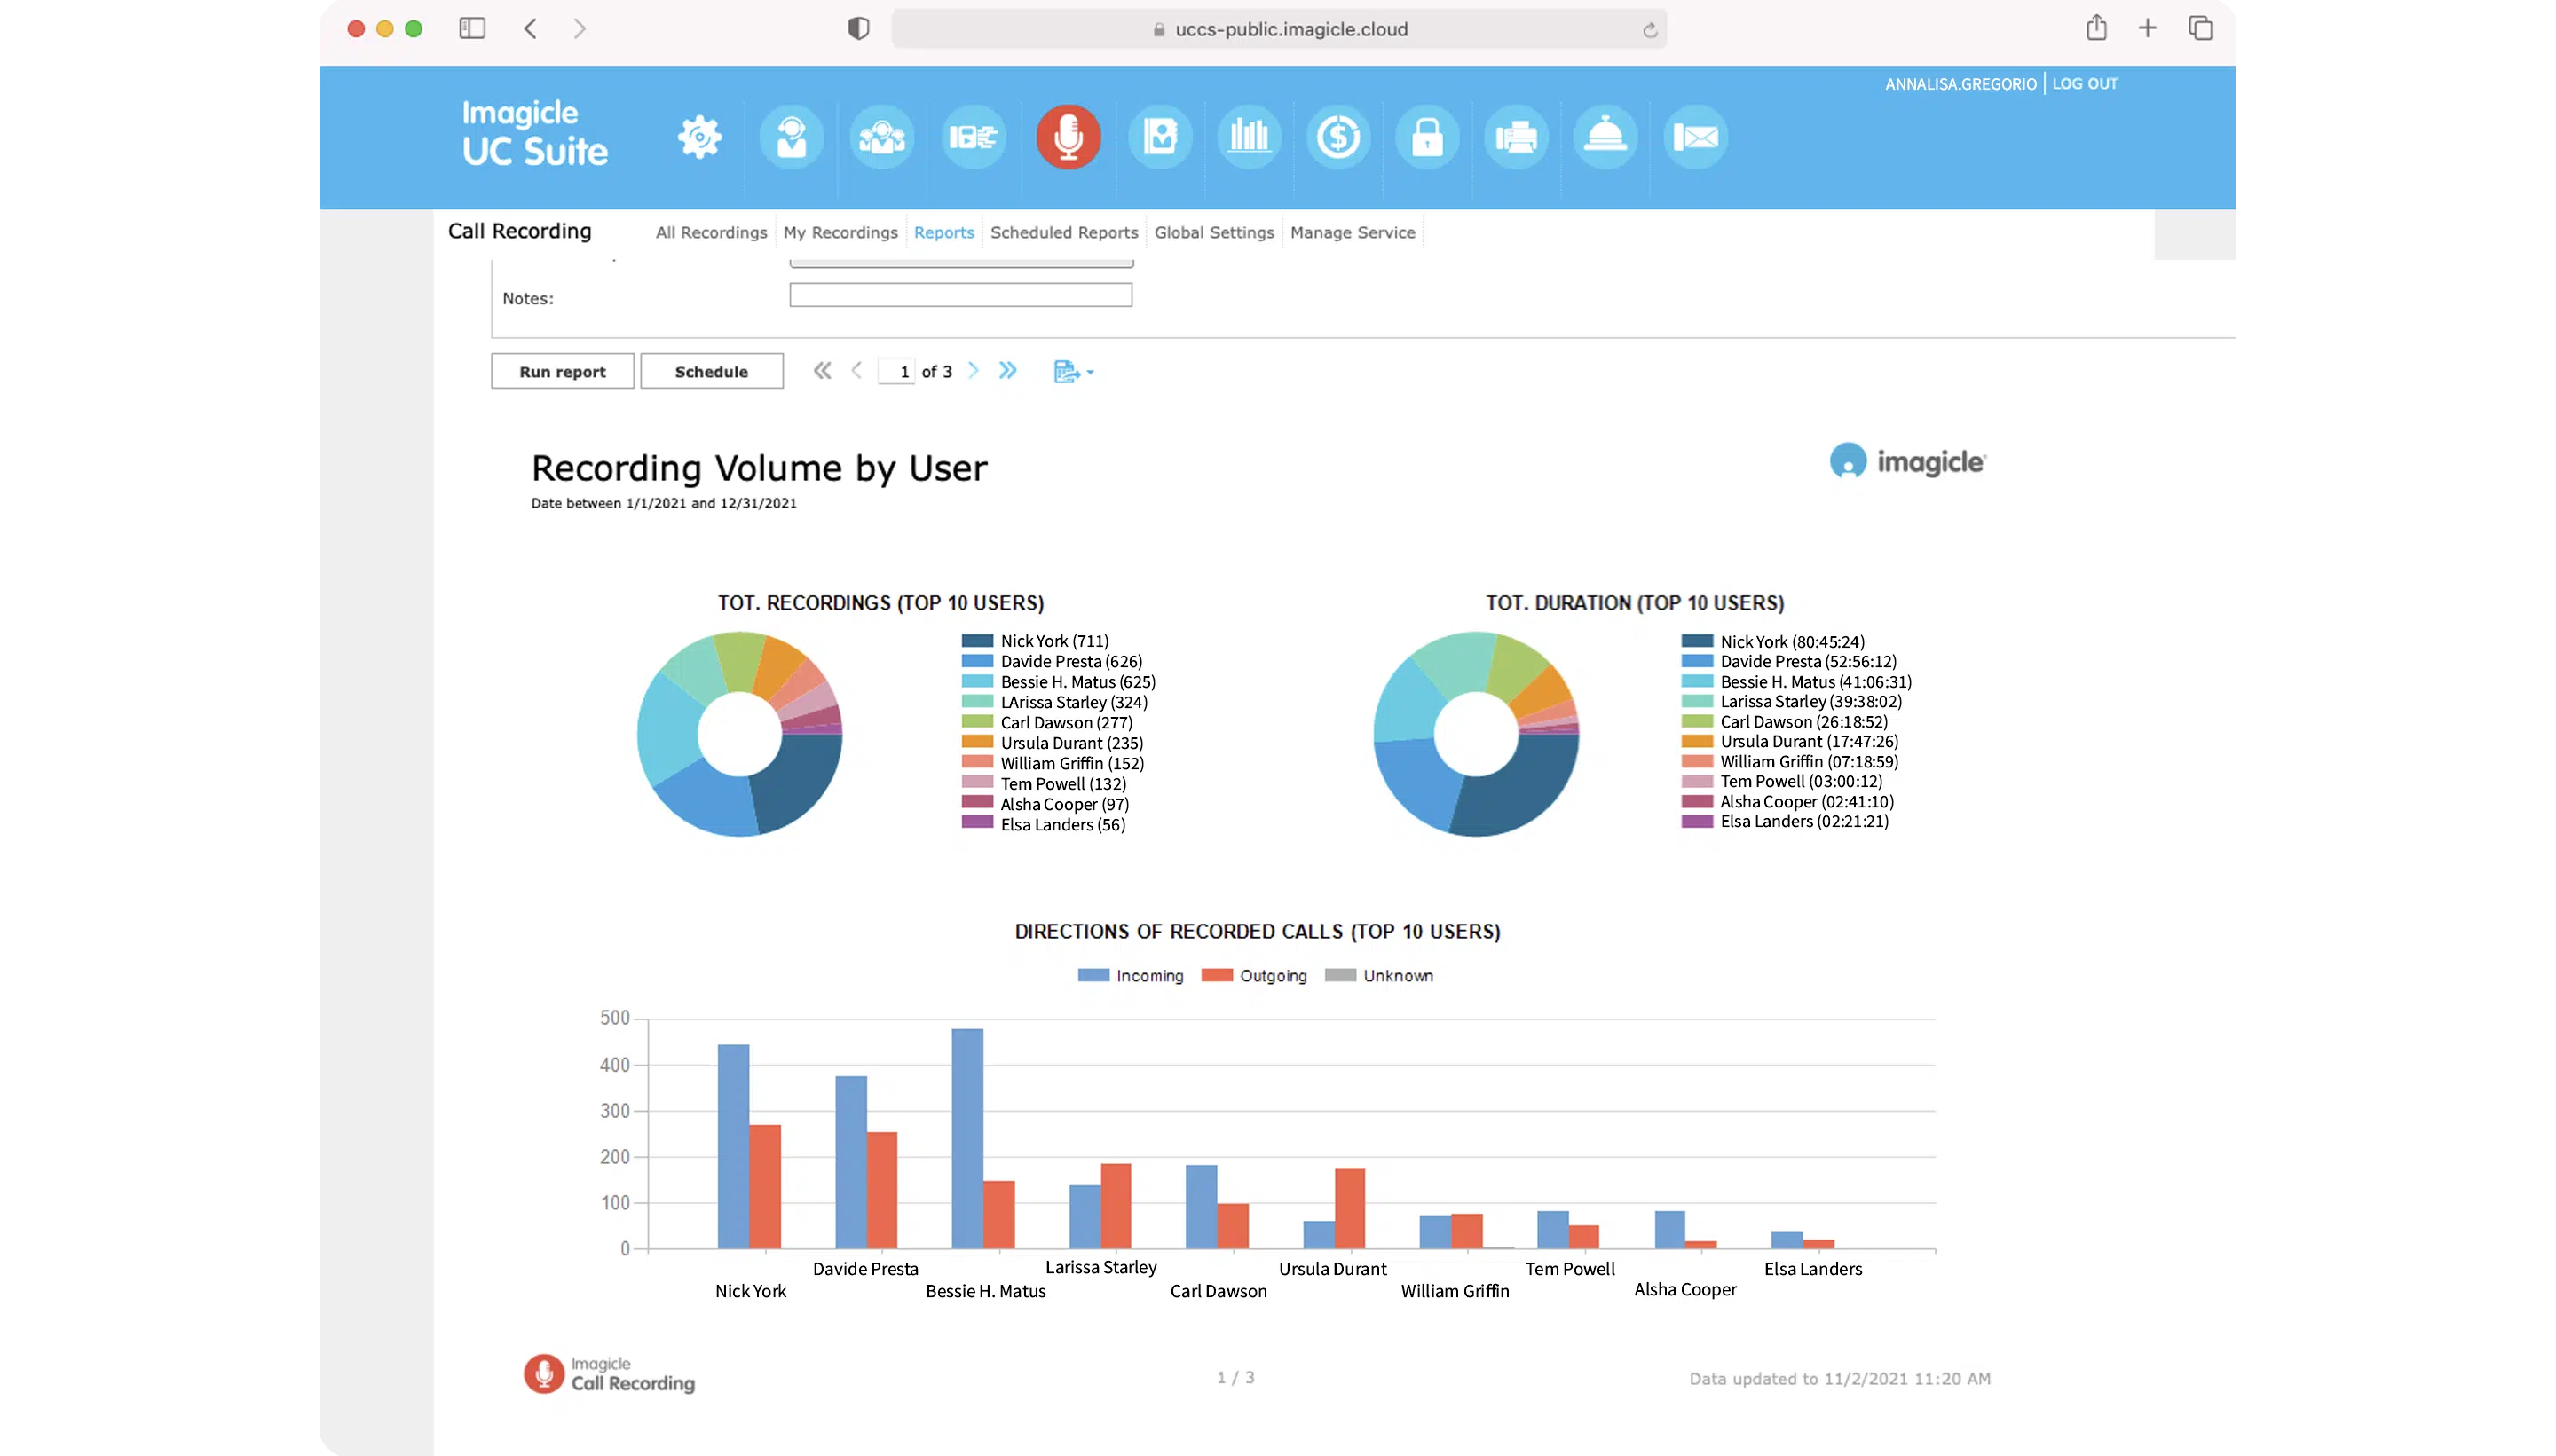
Task: Click the Schedule button
Action: [x=711, y=371]
